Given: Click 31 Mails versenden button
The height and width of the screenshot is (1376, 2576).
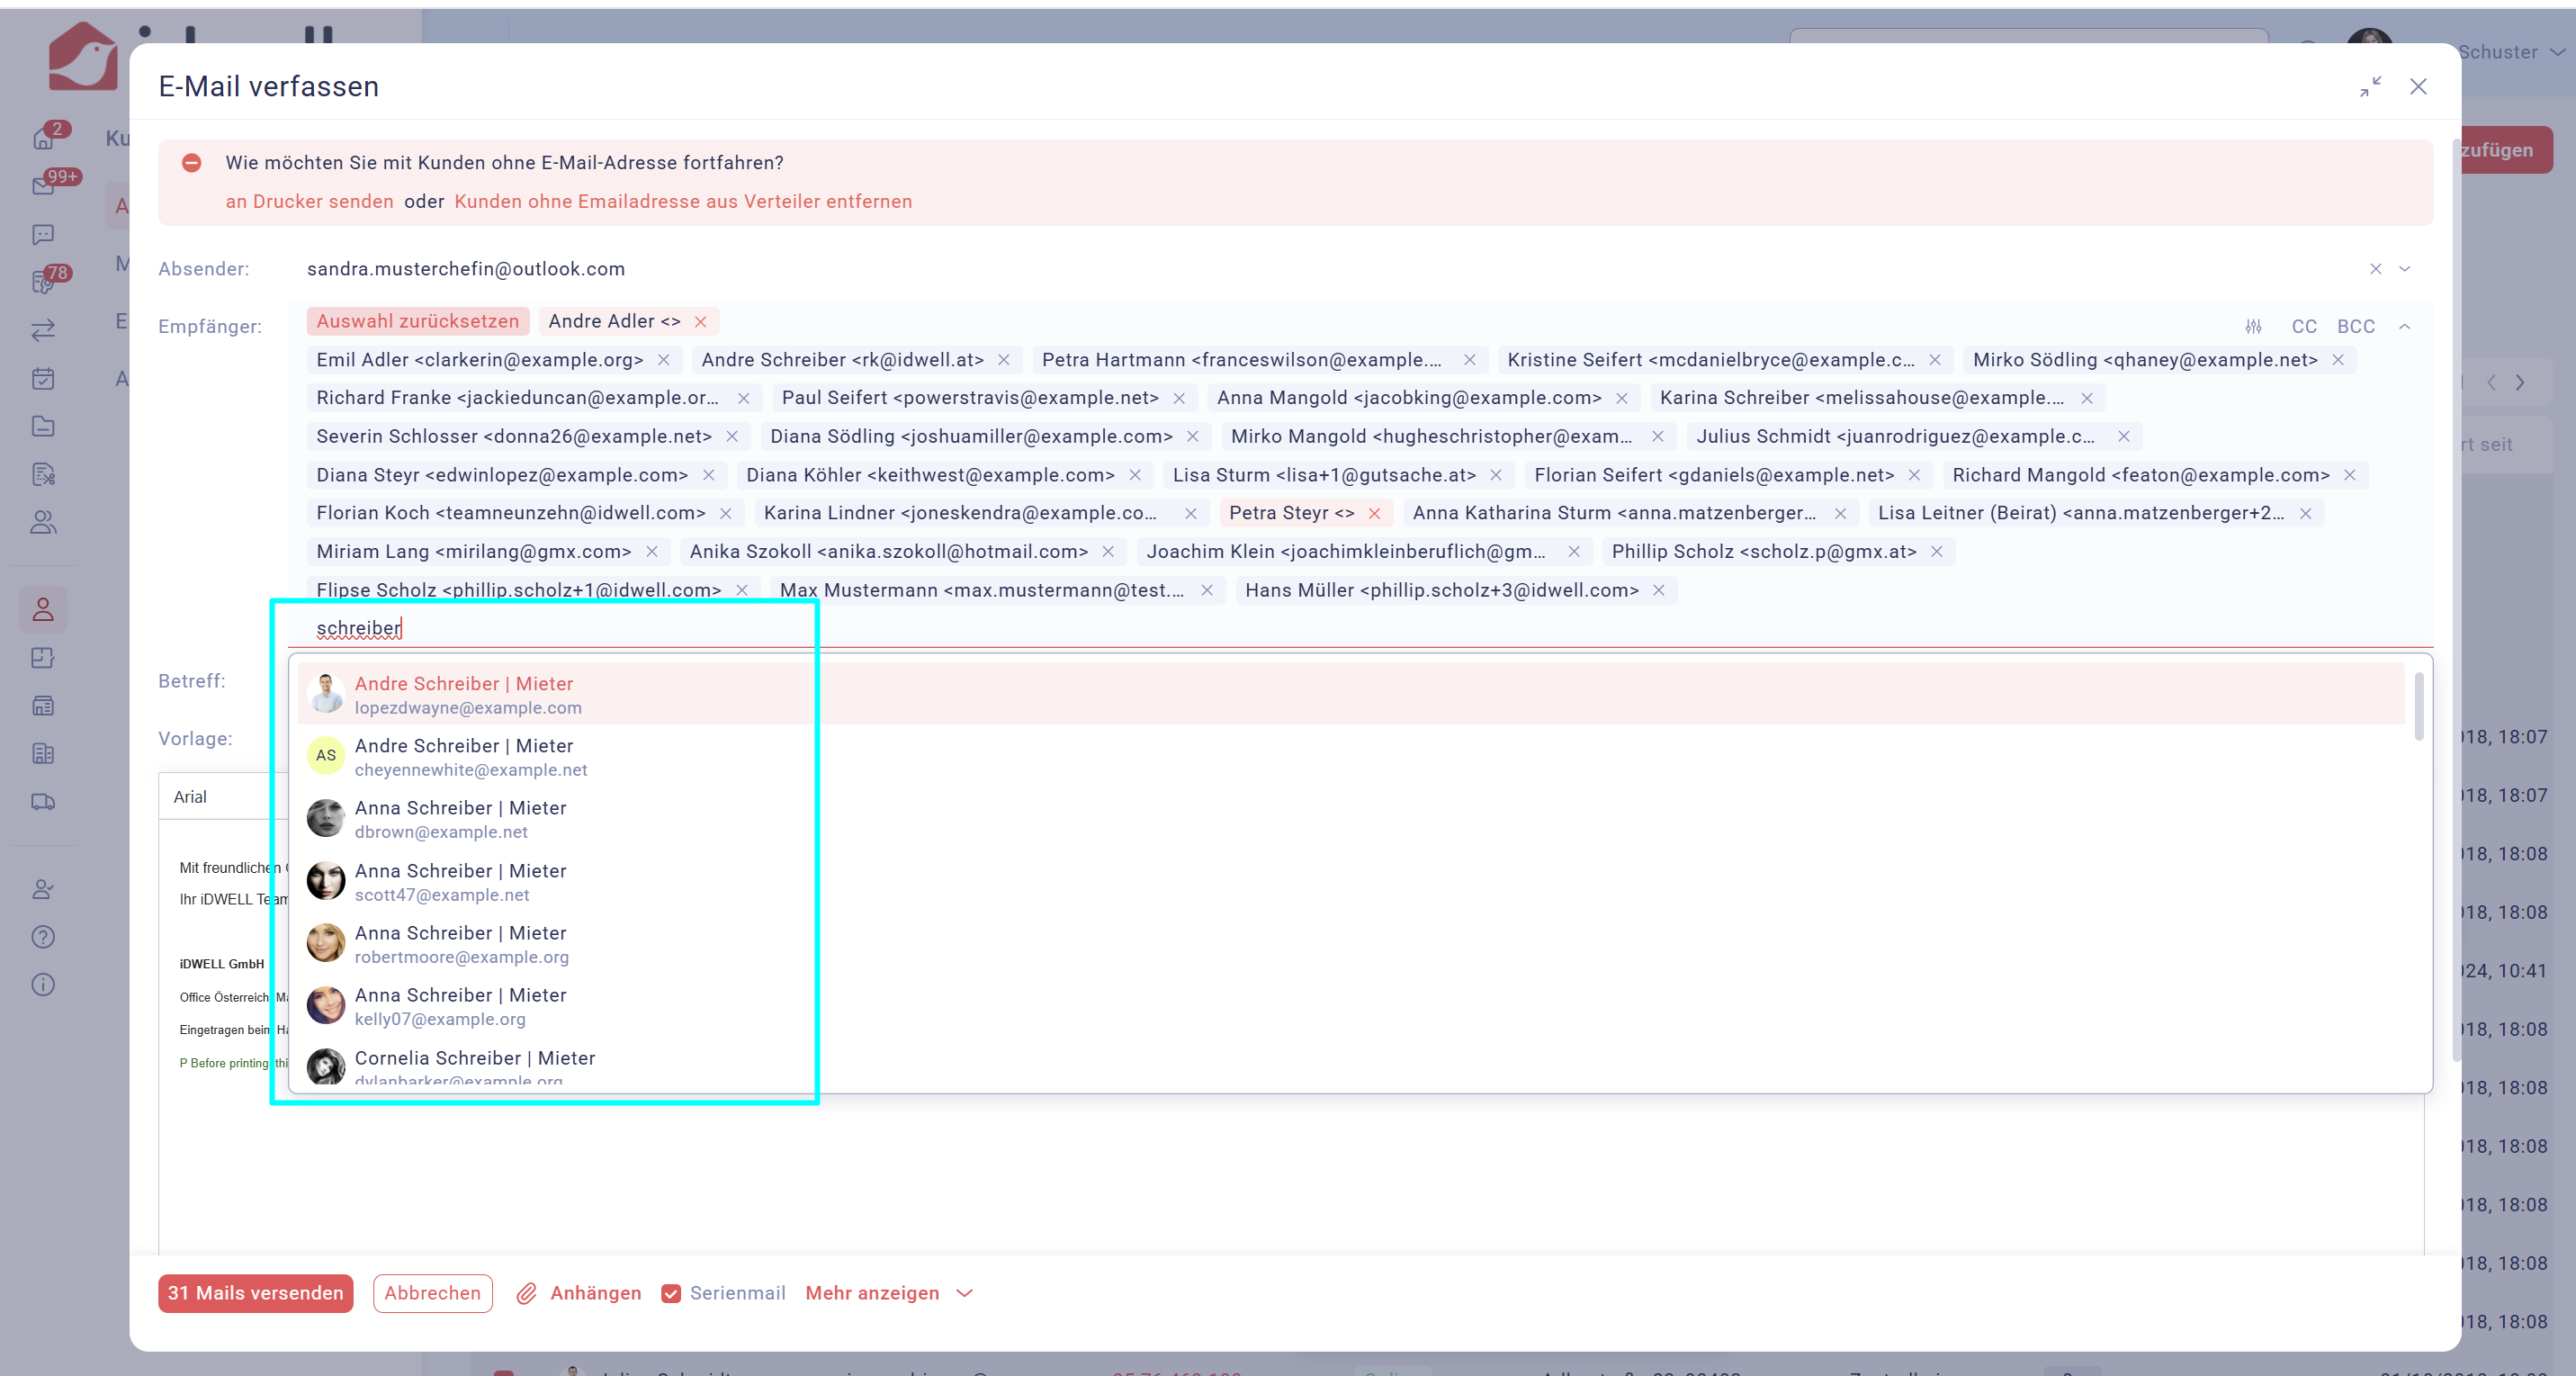Looking at the screenshot, I should [255, 1294].
